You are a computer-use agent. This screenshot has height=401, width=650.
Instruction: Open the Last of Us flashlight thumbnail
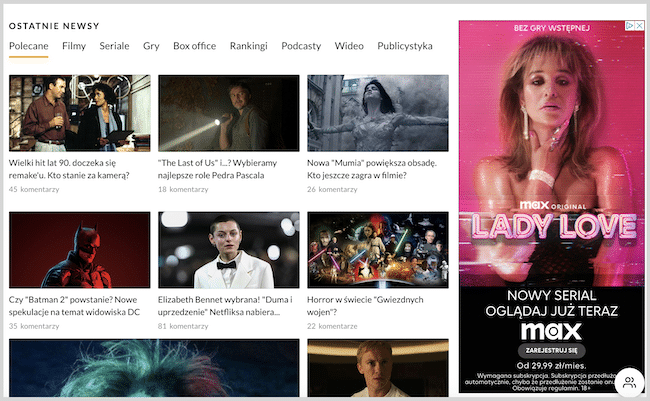(x=228, y=113)
